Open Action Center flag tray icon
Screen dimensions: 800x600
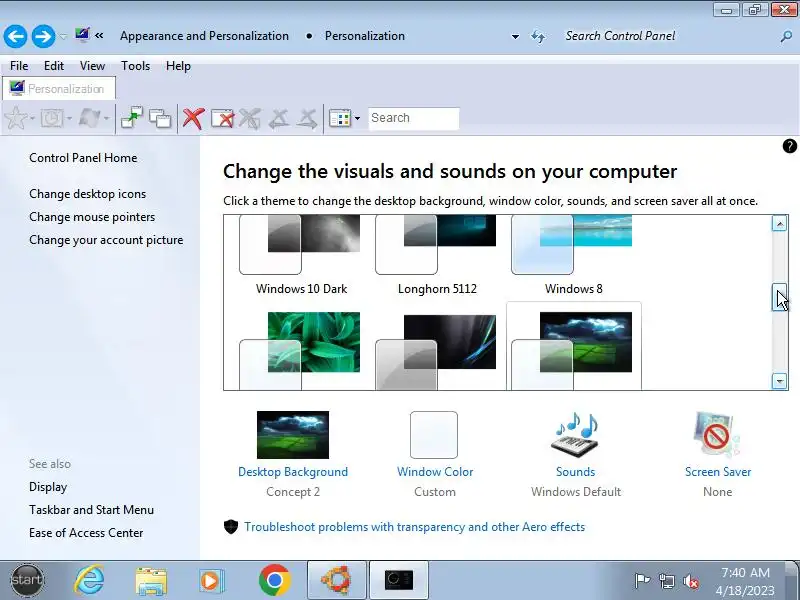642,581
